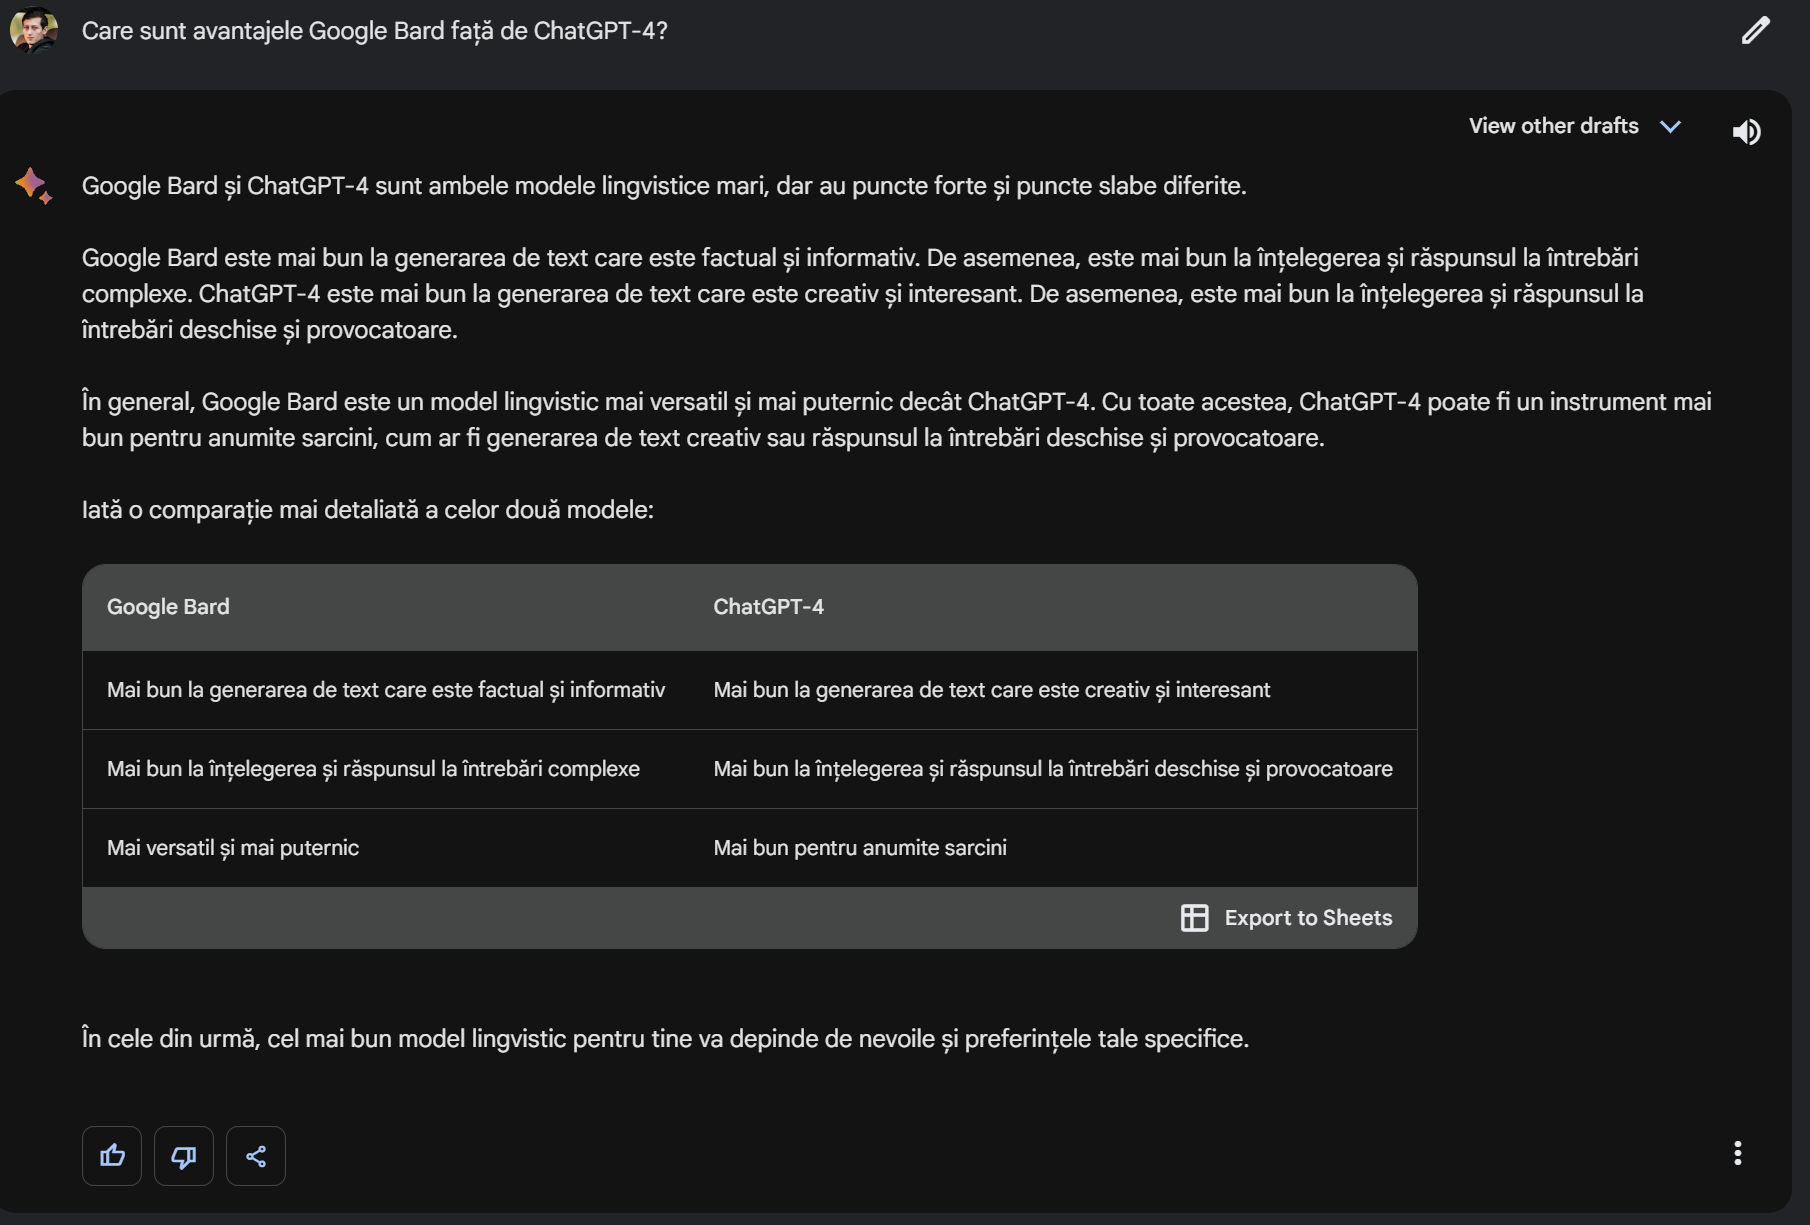Screen dimensions: 1810x1225
Task: Click the View other drafts label
Action: tap(1553, 126)
